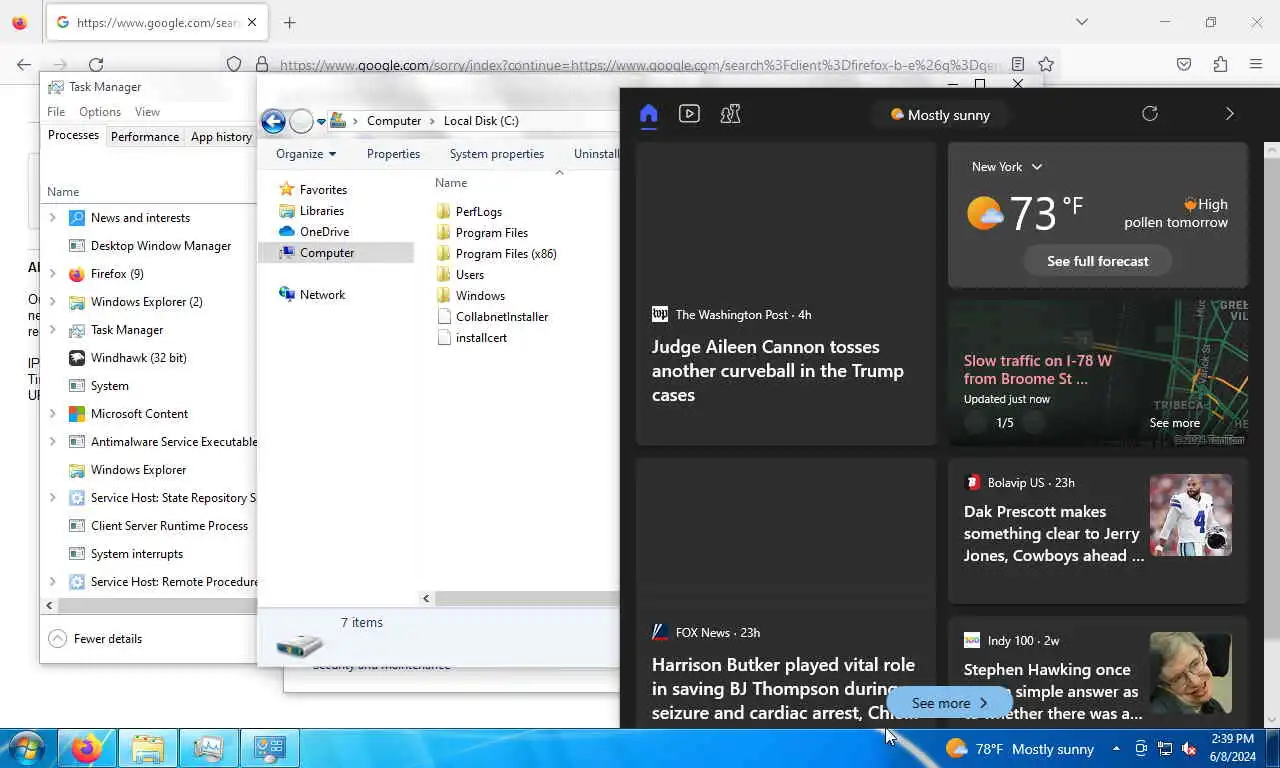Click Task Manager horizontal scrollbar left arrow

click(x=49, y=605)
